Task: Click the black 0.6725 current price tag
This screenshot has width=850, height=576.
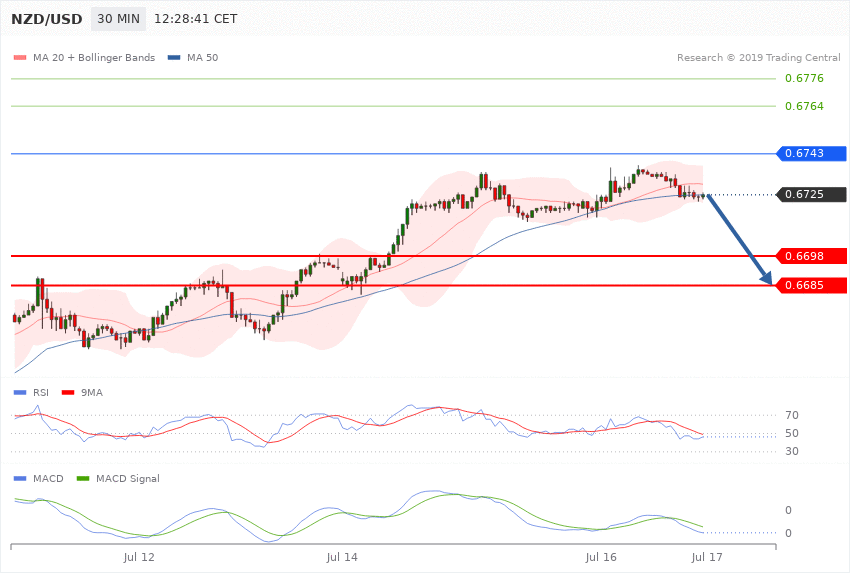Action: point(812,194)
